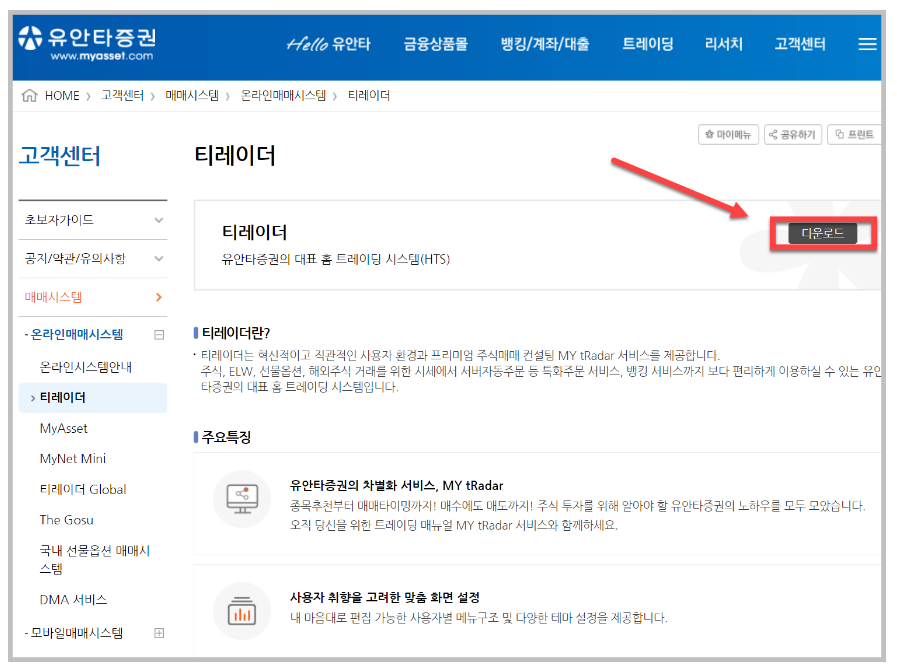This screenshot has width=897, height=669.
Task: Select 공지/약관/유의사항 in sidebar
Action: click(74, 259)
